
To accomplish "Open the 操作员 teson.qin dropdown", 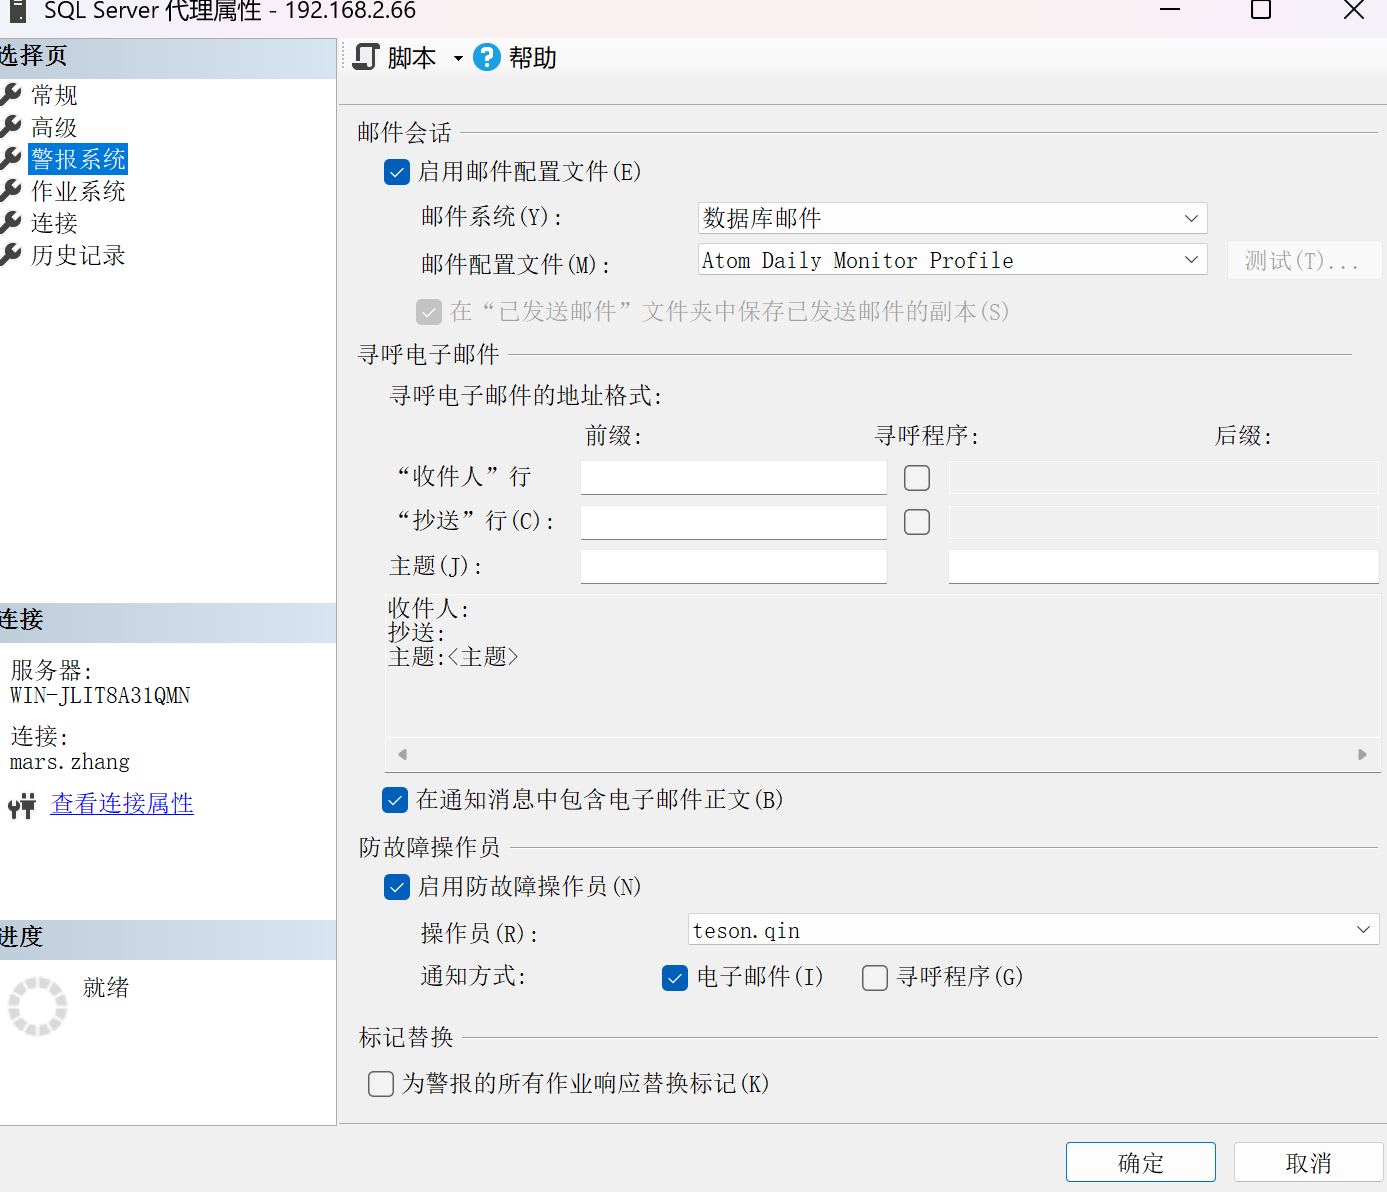I will pos(1034,930).
